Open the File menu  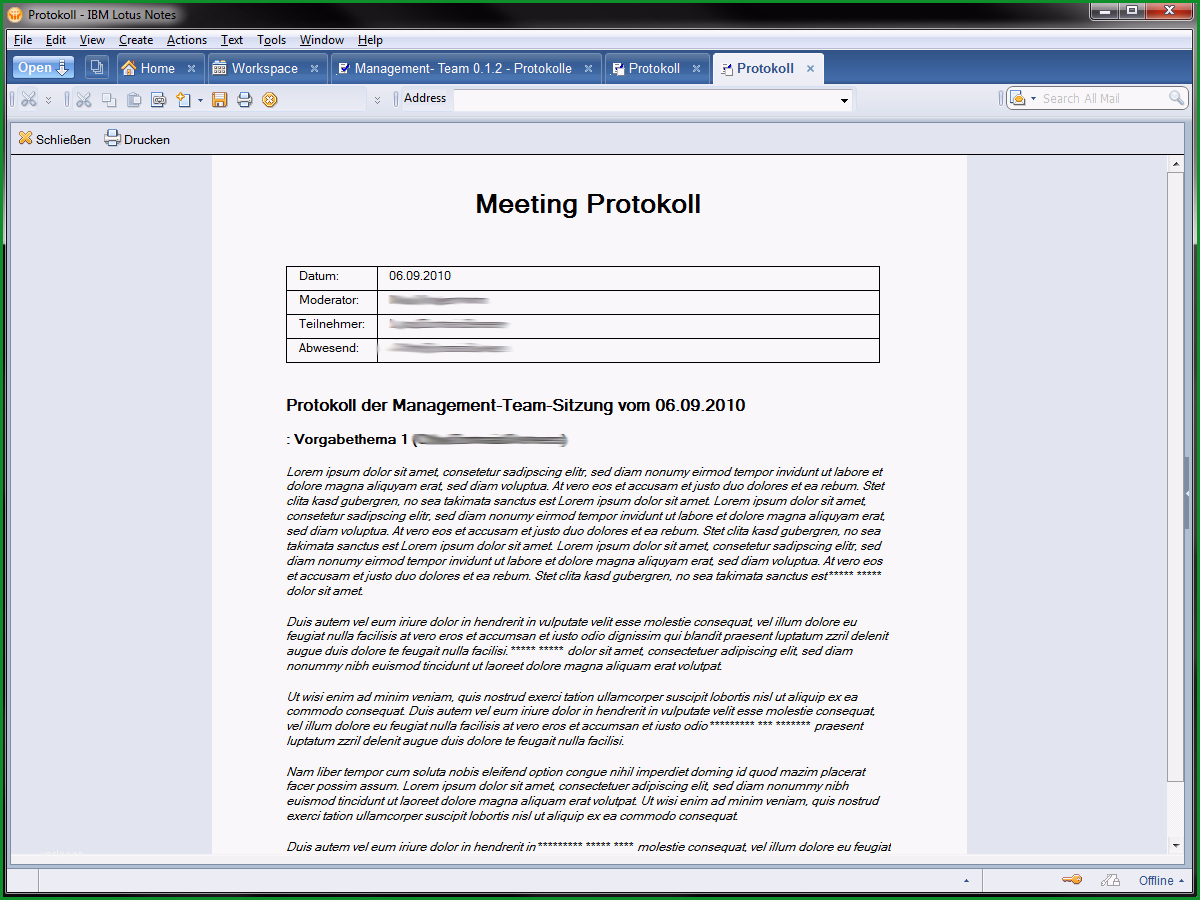point(23,40)
